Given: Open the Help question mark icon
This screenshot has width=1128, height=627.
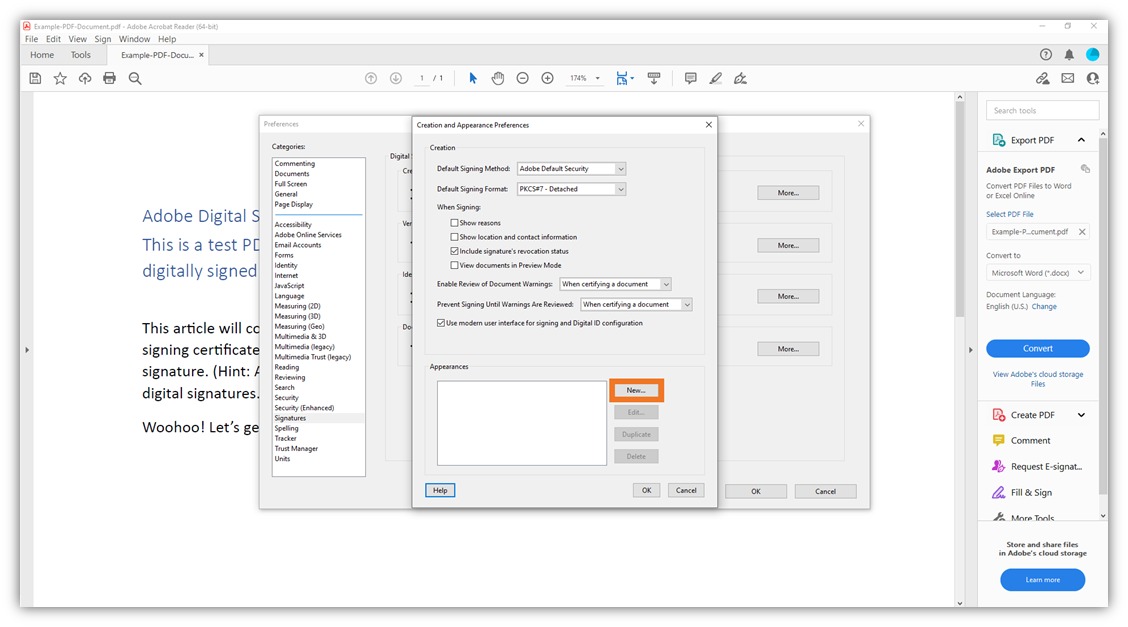Looking at the screenshot, I should tap(1046, 55).
